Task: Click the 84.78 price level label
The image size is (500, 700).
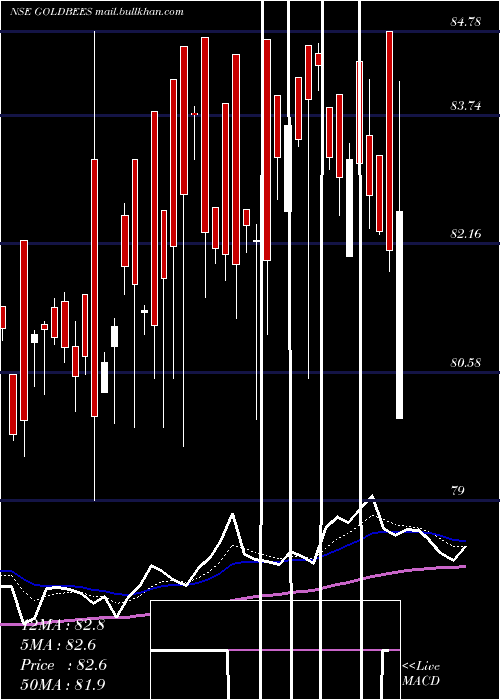Action: pos(466,21)
